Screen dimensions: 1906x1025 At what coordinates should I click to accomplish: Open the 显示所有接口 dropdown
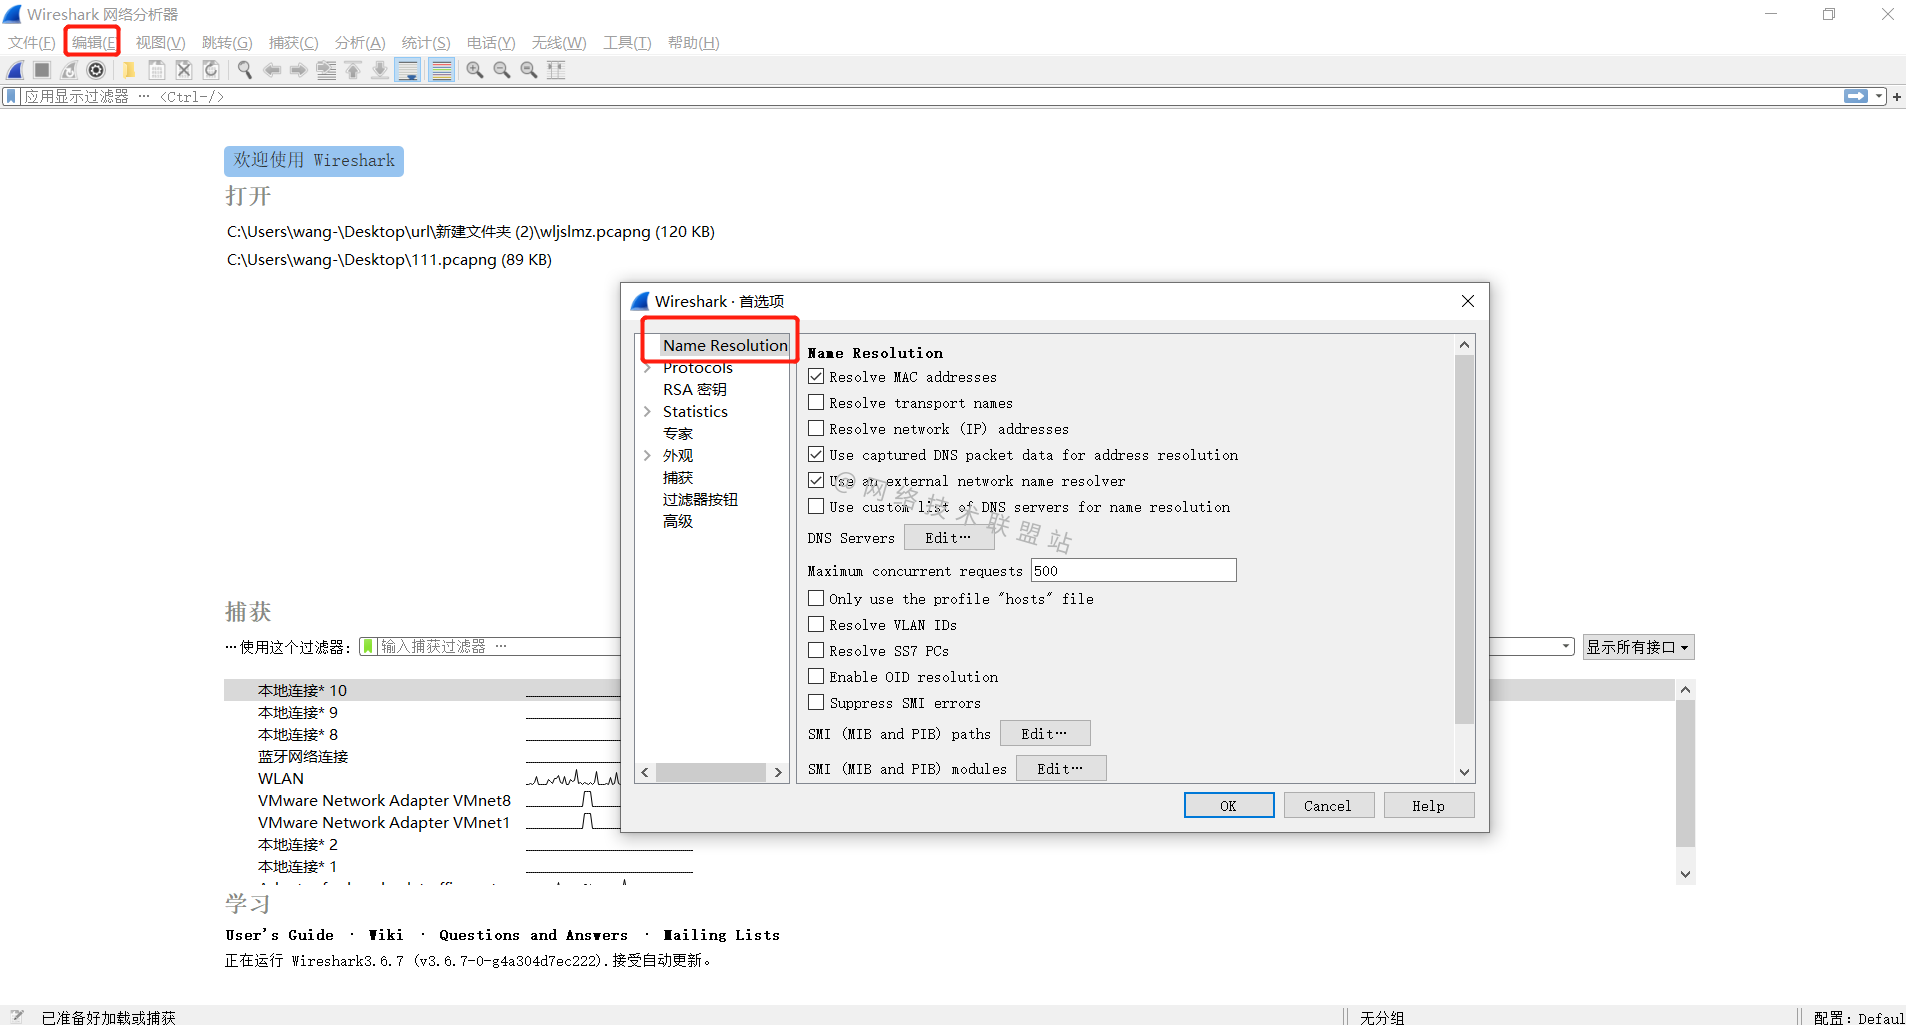tap(1638, 647)
